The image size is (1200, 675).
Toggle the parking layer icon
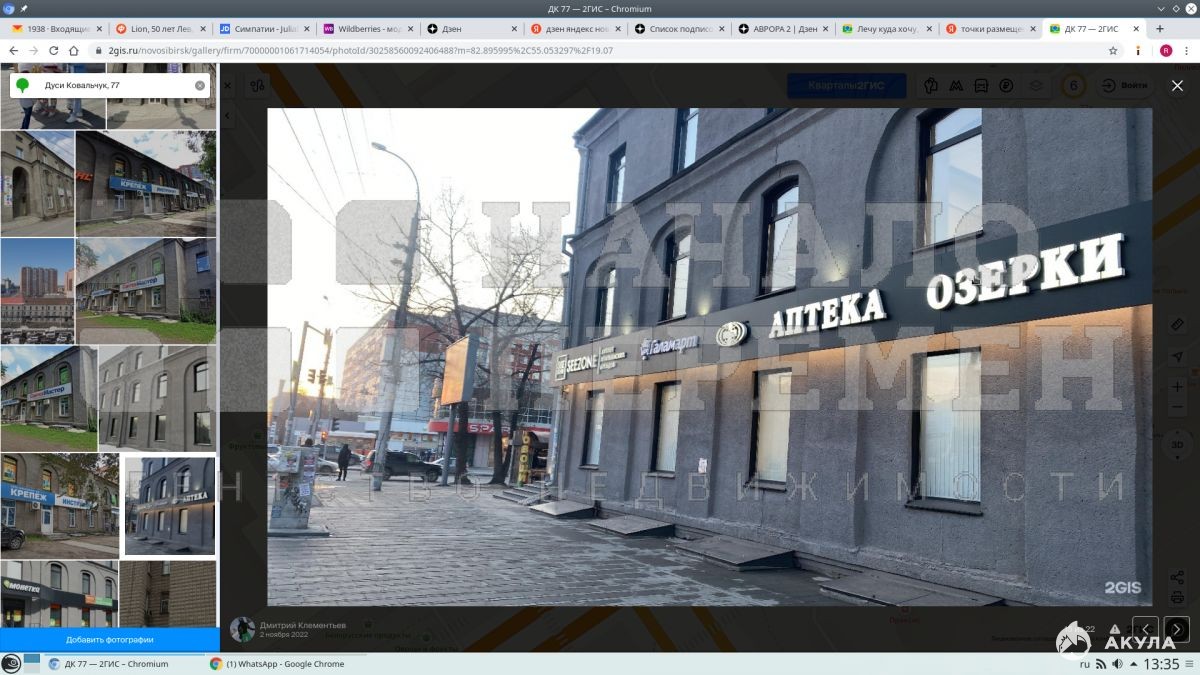pos(1006,86)
